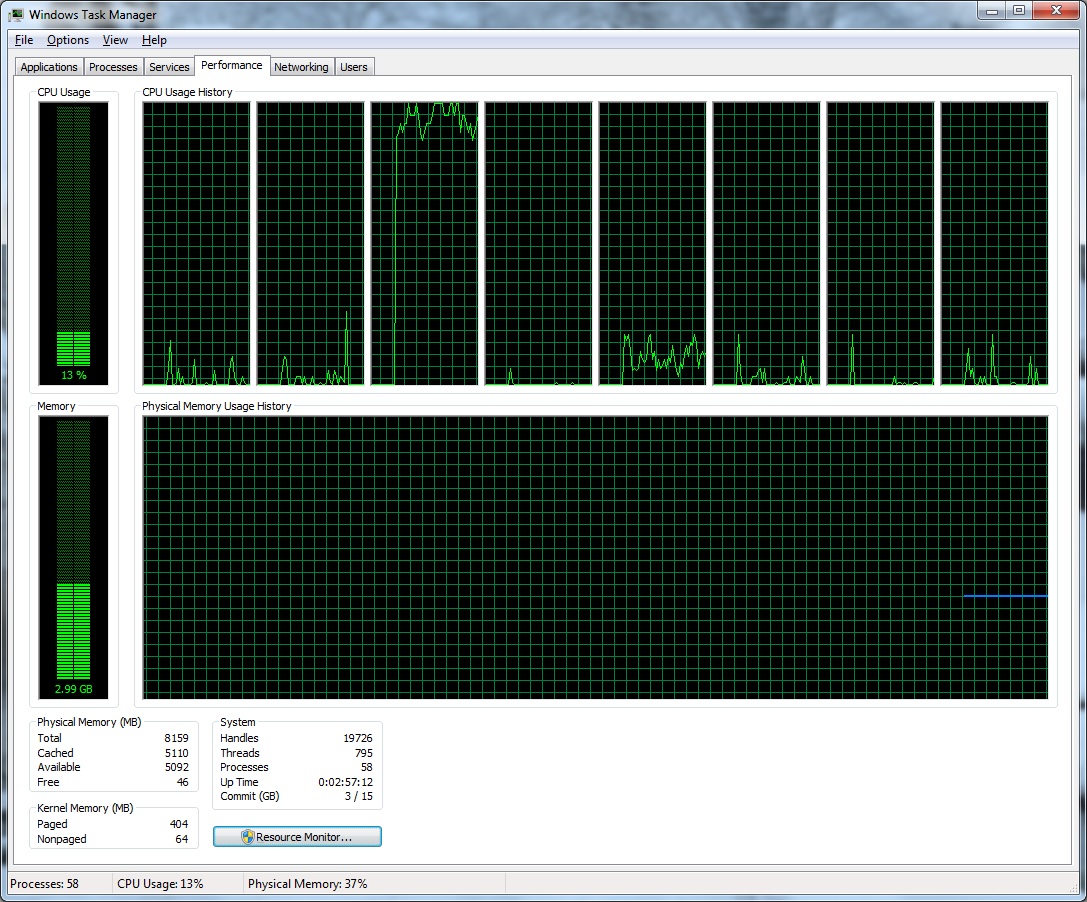The height and width of the screenshot is (902, 1087).
Task: Click the seventh CPU core history graph
Action: coord(880,243)
